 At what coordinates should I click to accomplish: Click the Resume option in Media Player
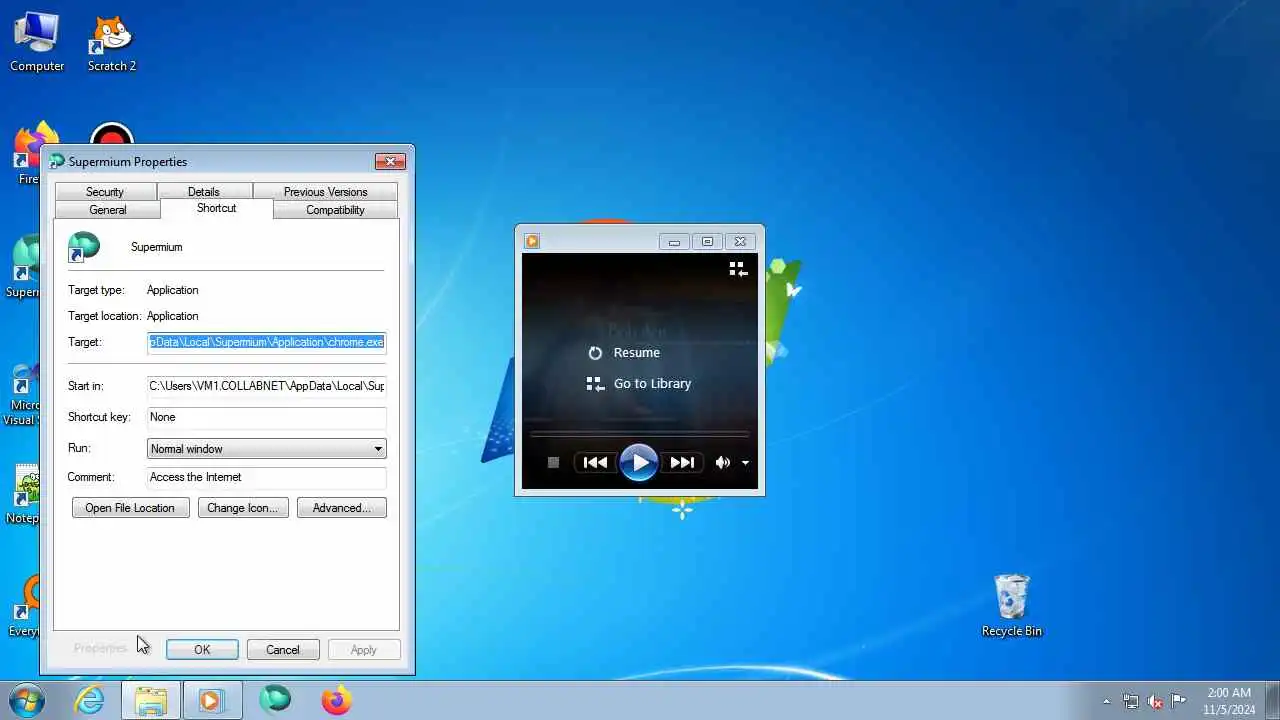[637, 353]
